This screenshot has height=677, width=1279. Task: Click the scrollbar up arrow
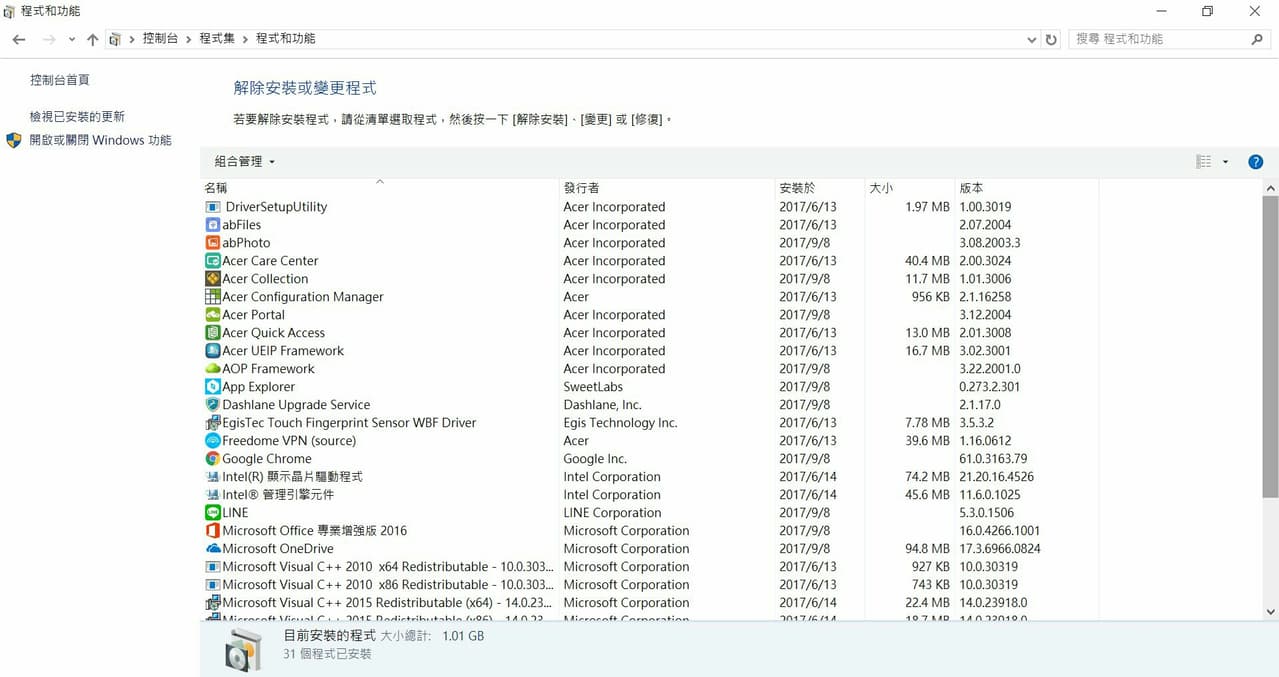click(x=1270, y=188)
